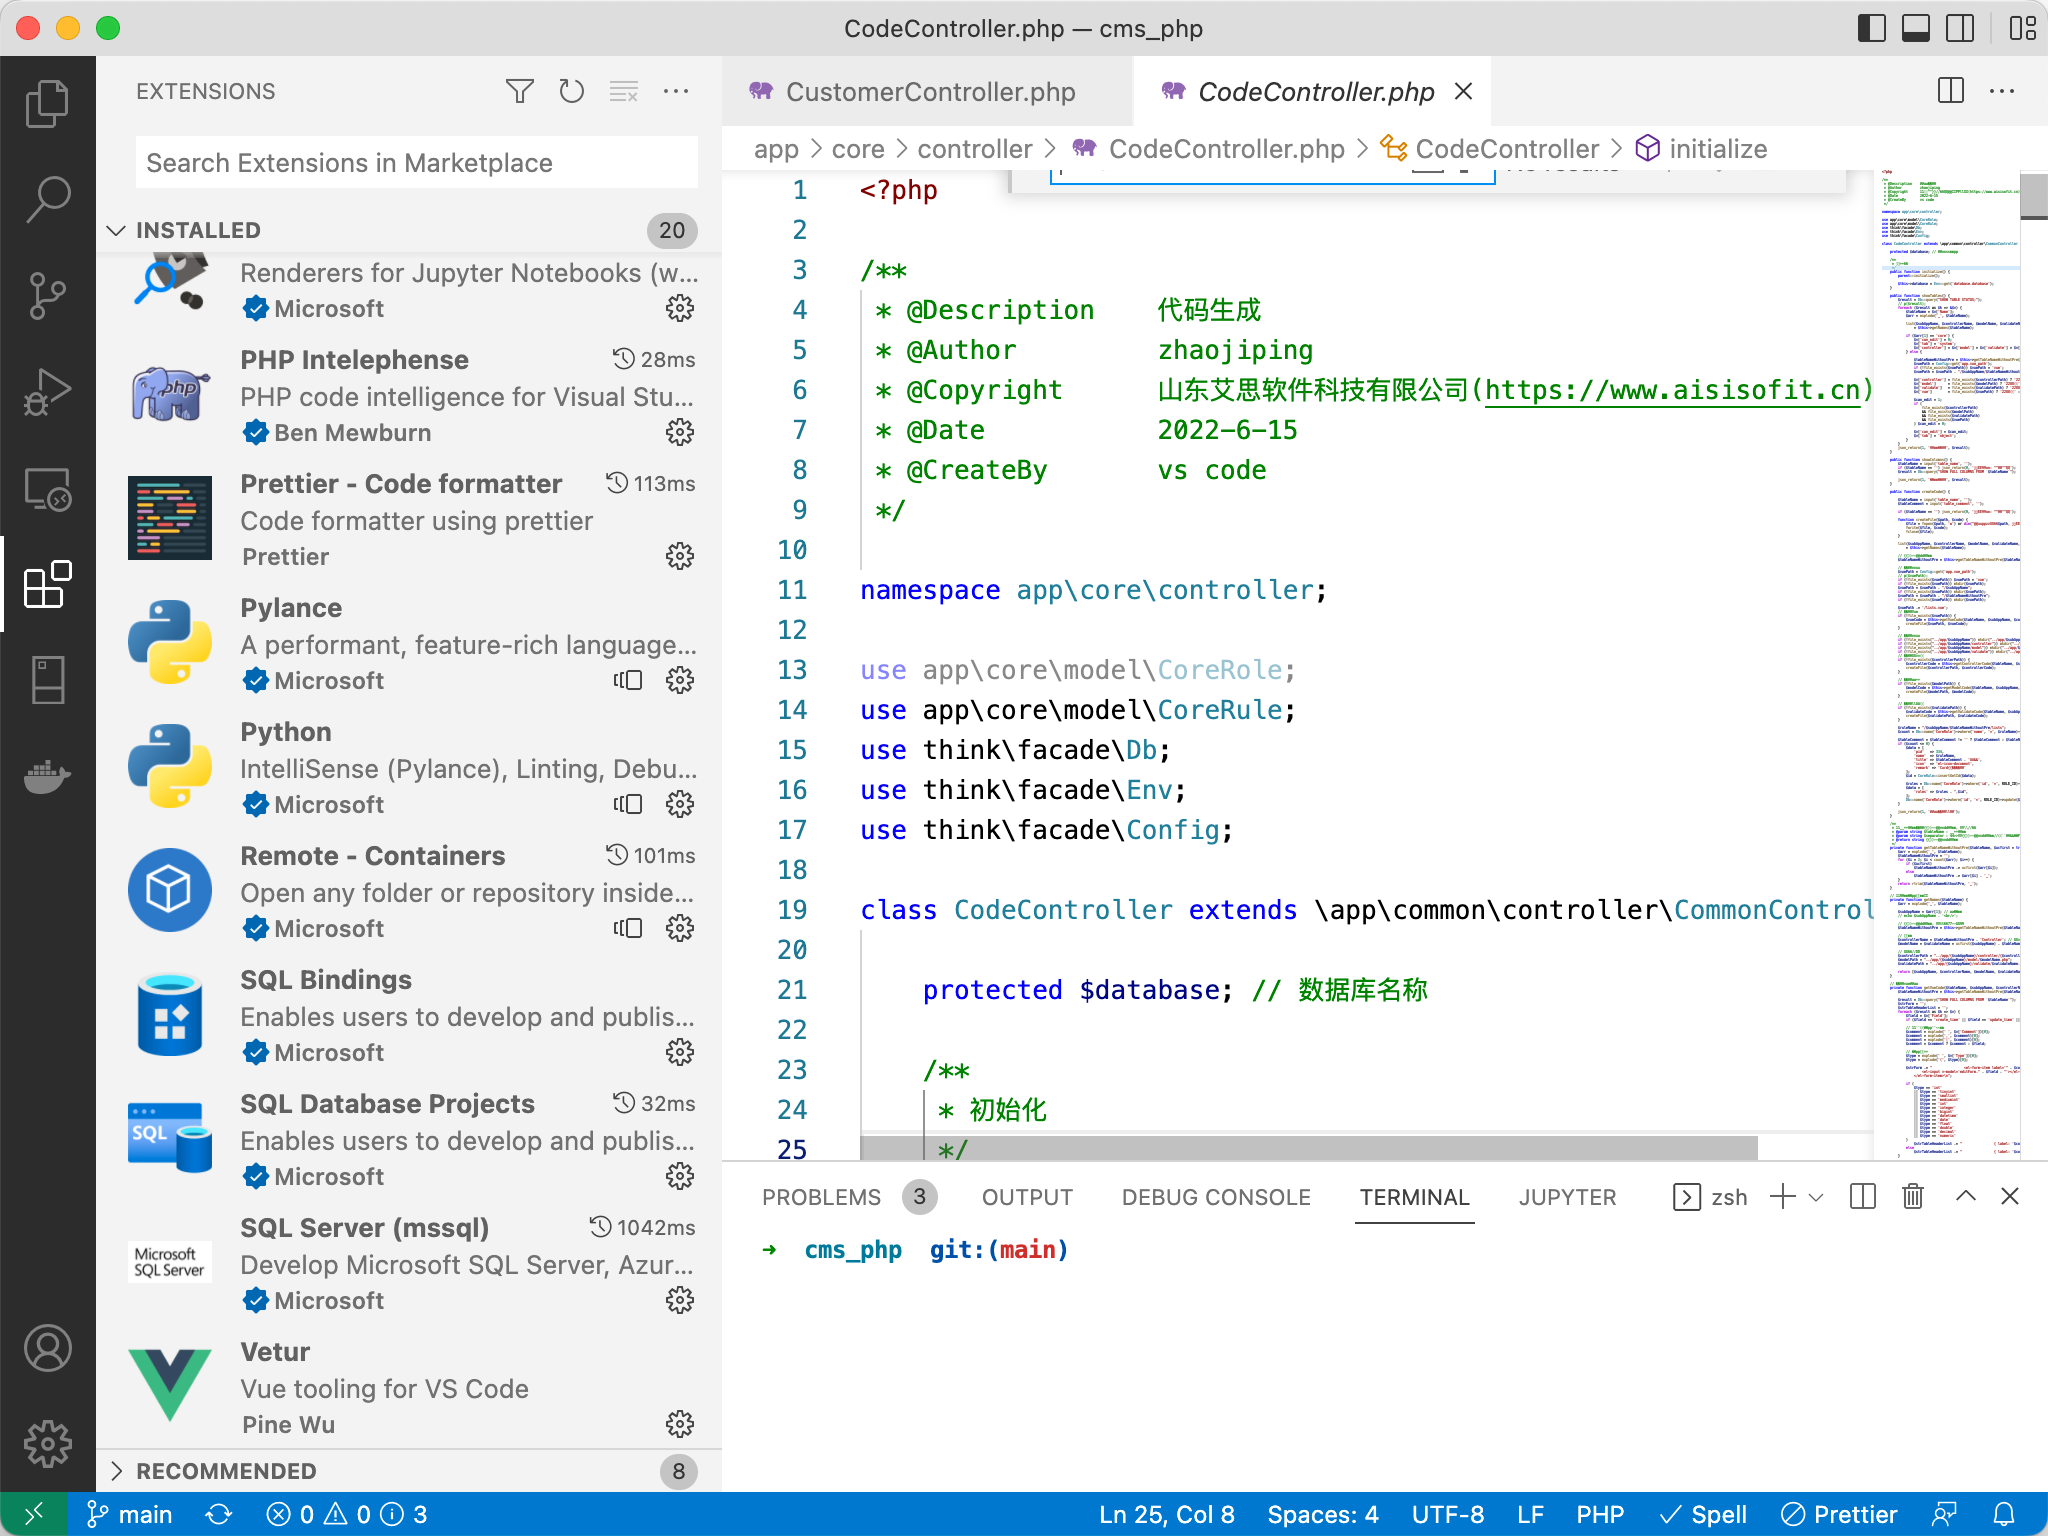Toggle the bottom panel layout button
This screenshot has height=1536, width=2048.
pos(1915,28)
